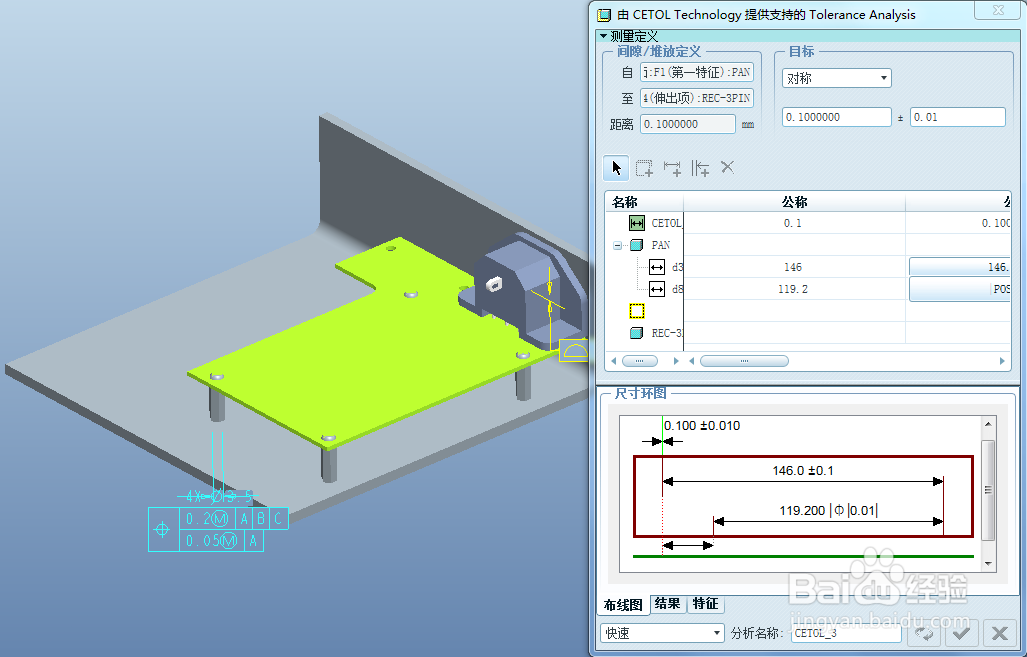Switch to the 结果 tab
The height and width of the screenshot is (657, 1027).
667,603
